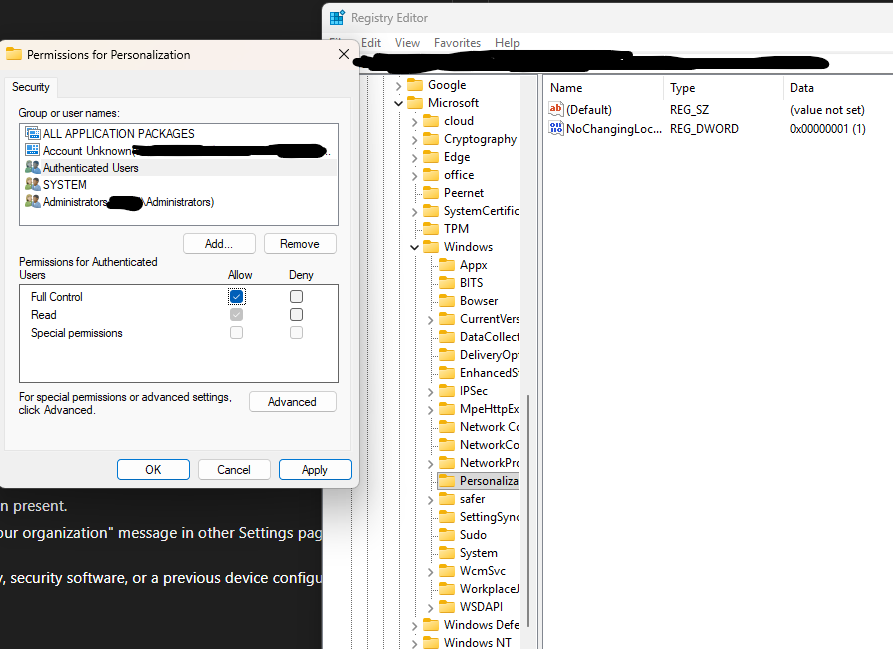This screenshot has height=649, width=893.
Task: Close the Permissions for Personalization dialog
Action: (x=344, y=54)
